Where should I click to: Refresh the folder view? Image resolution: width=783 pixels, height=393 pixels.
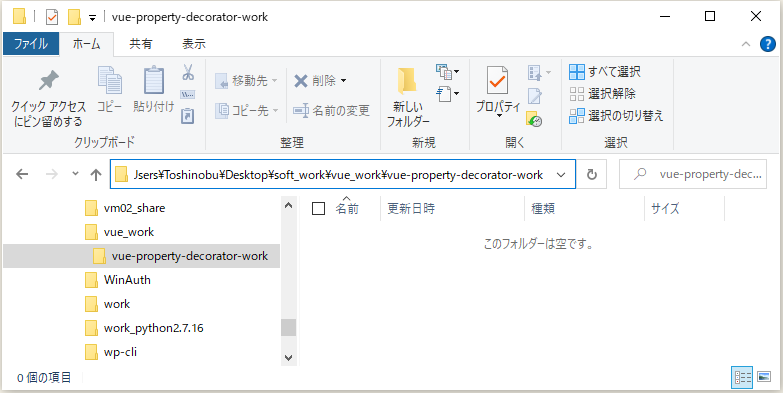(592, 174)
